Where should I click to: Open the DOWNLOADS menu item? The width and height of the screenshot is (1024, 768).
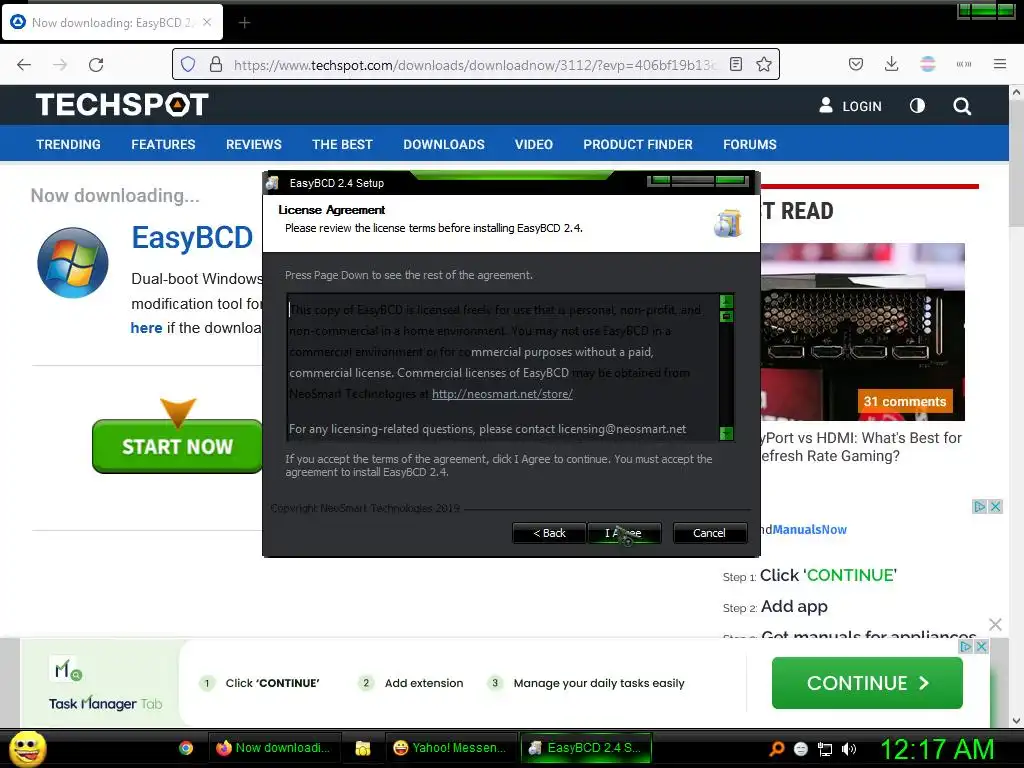pos(444,144)
